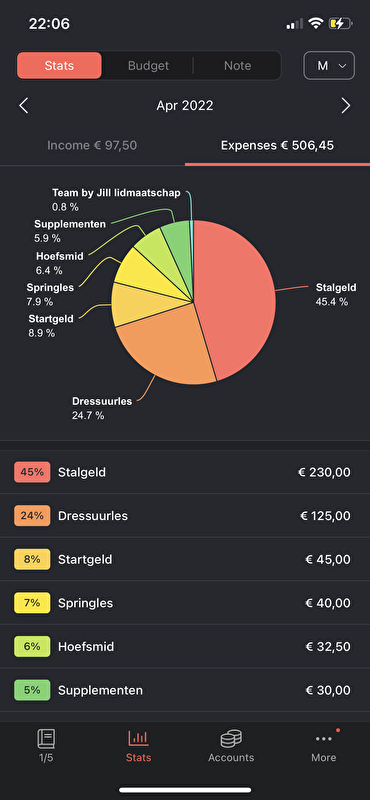Open the M period dropdown

coord(329,65)
